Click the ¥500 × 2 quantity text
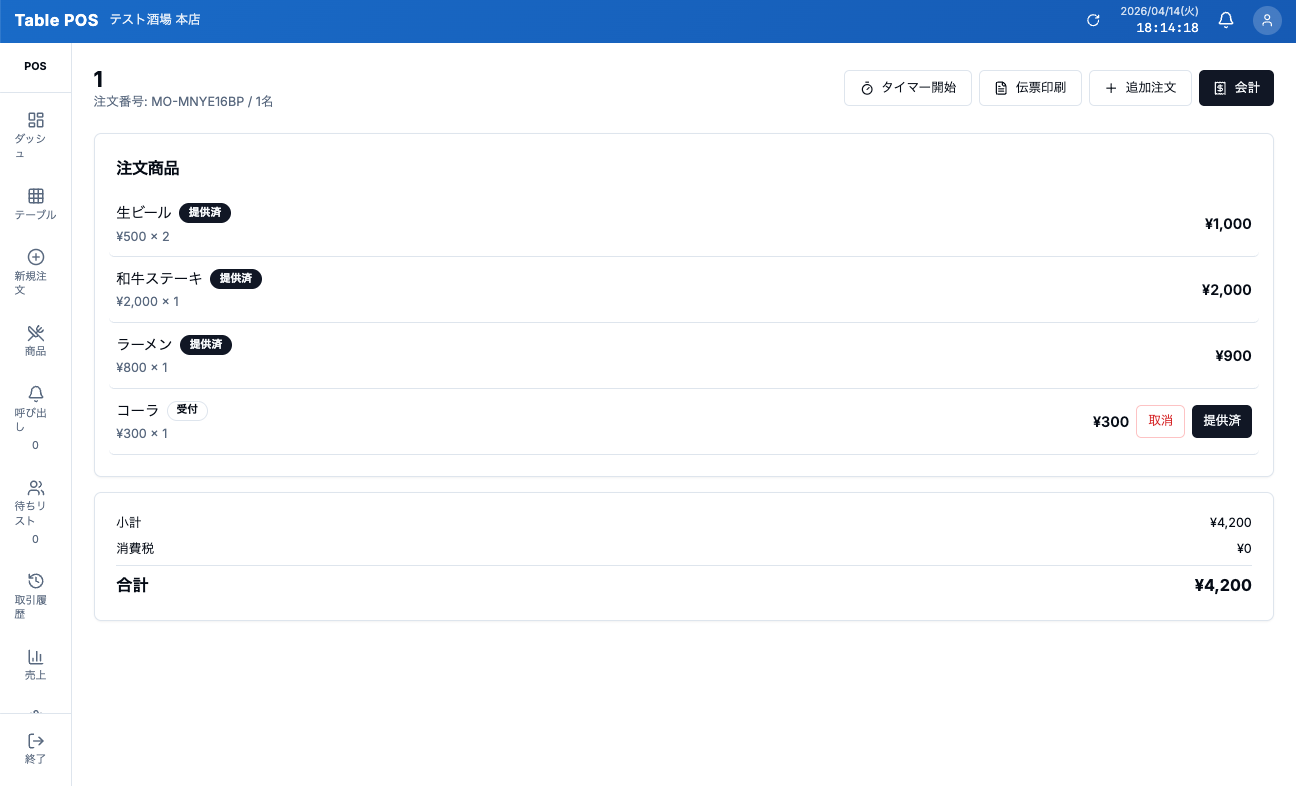Image resolution: width=1296 pixels, height=787 pixels. coord(143,236)
